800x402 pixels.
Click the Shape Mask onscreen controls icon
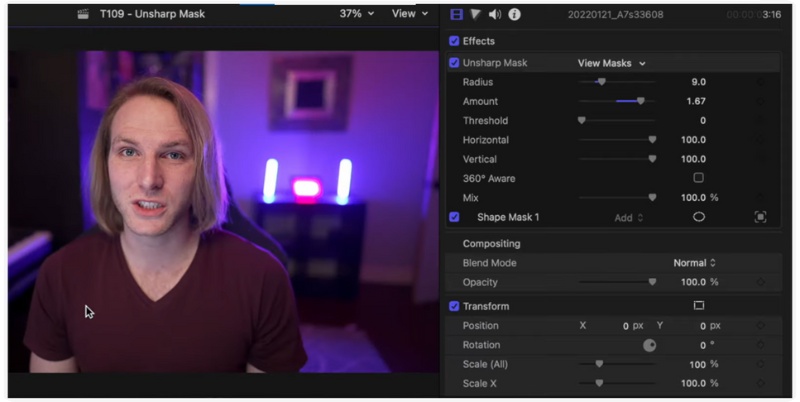(760, 217)
